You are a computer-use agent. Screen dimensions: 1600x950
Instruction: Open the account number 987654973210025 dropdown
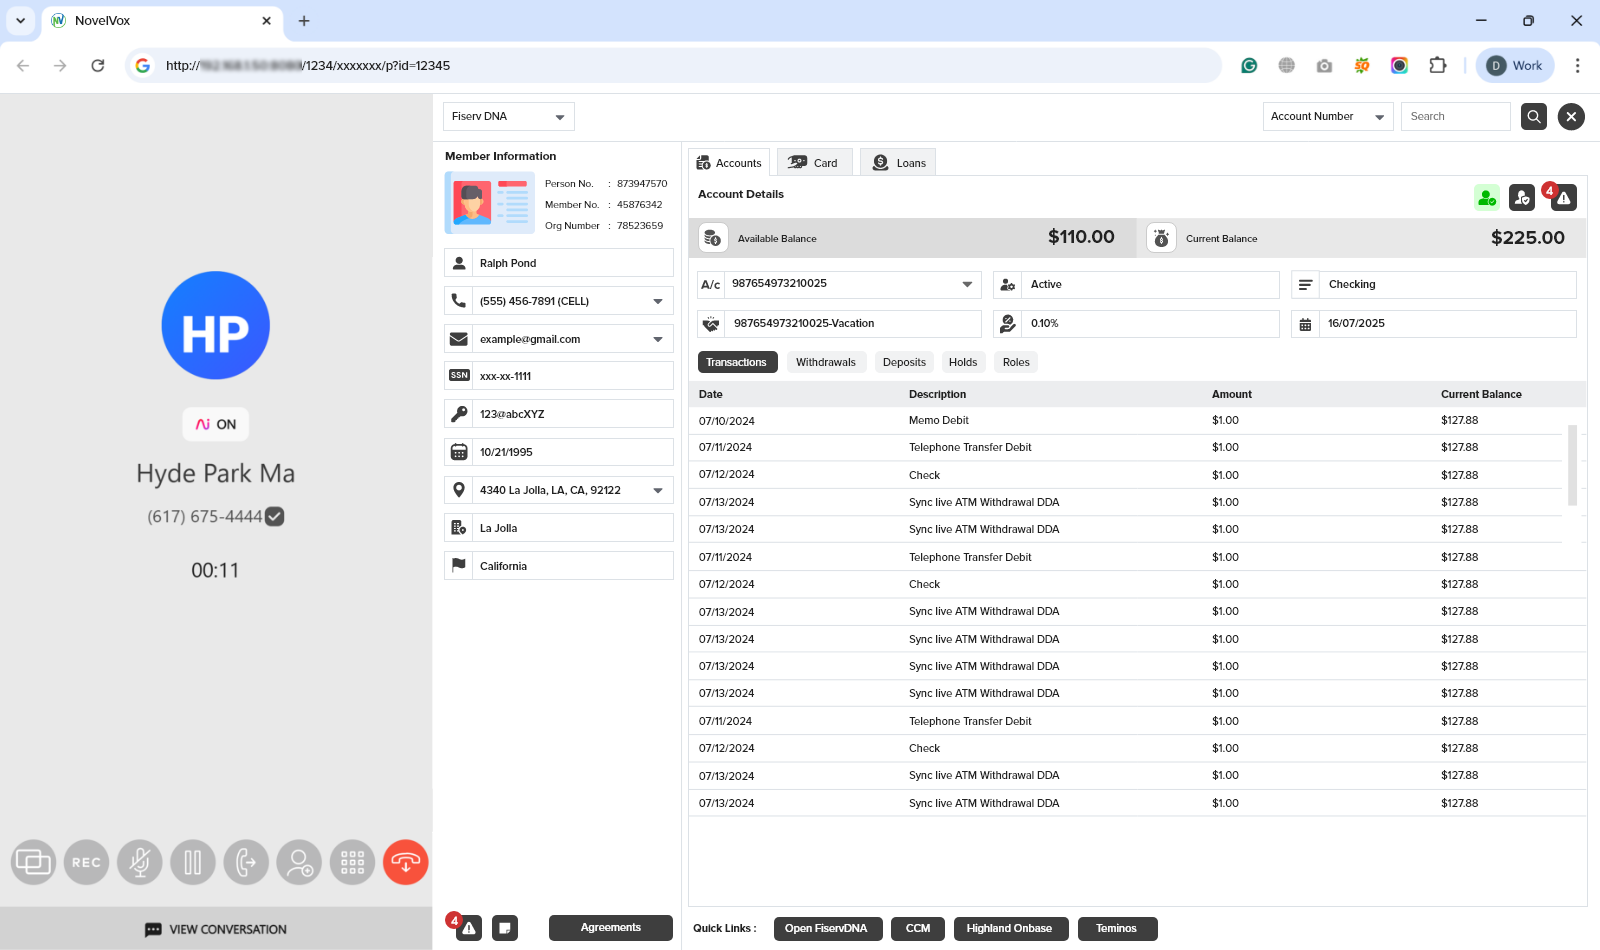click(x=965, y=284)
